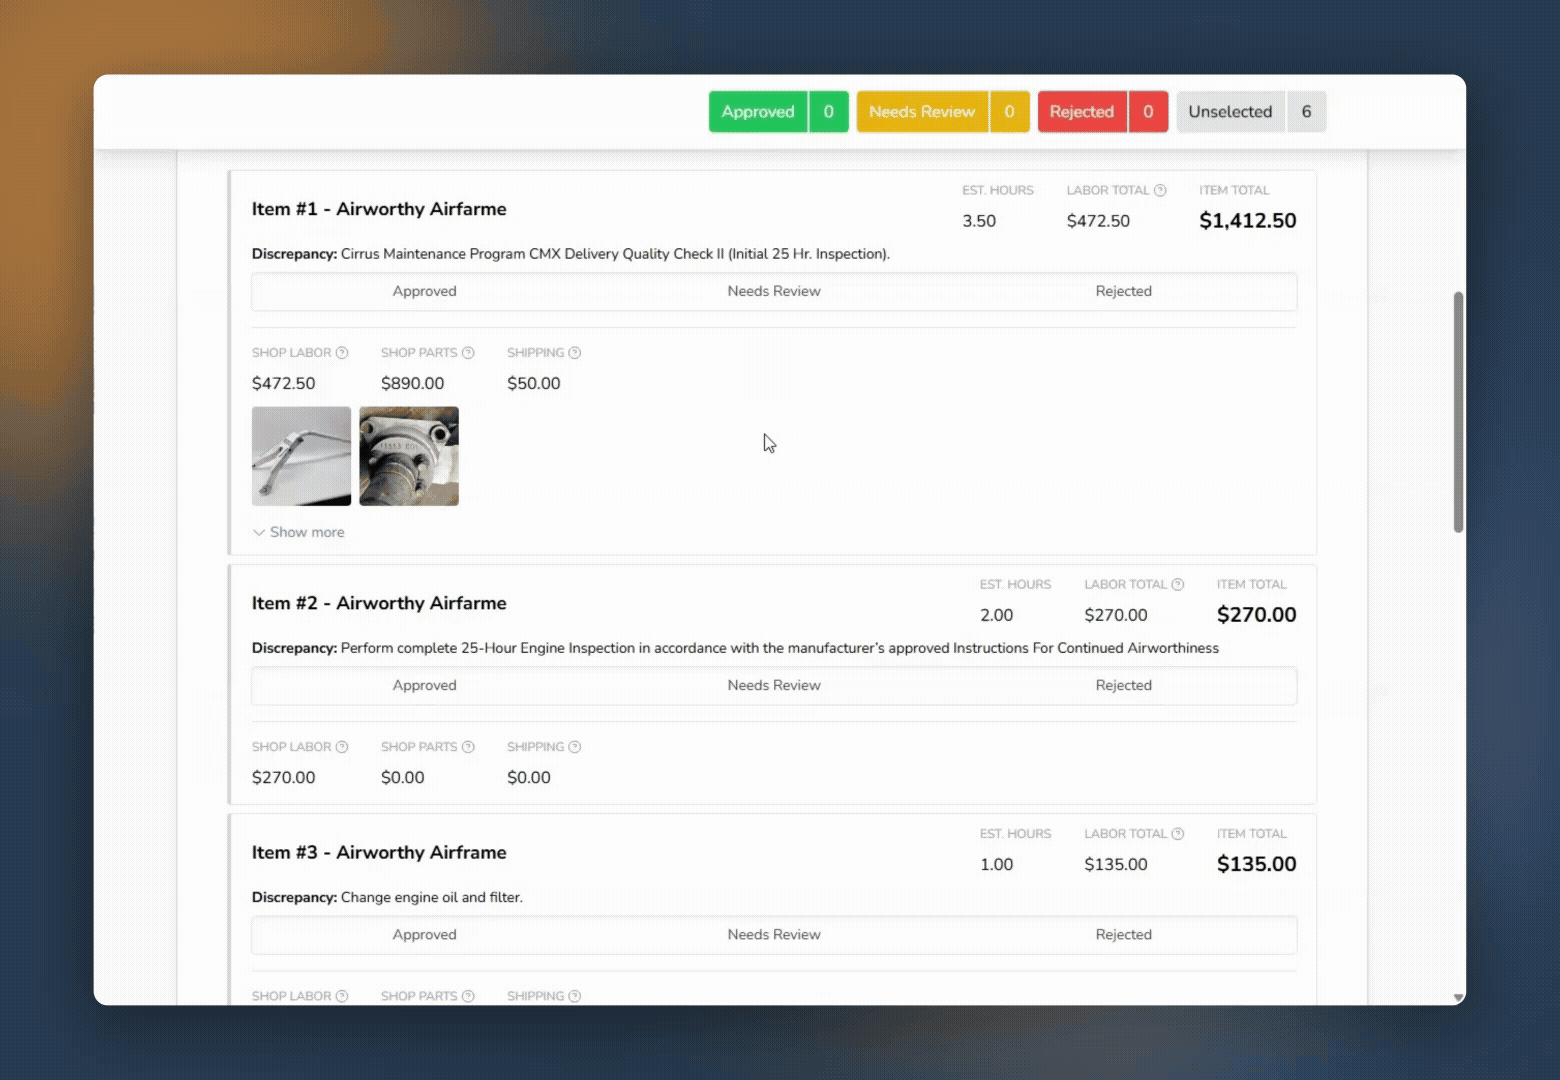Open the engine part photo thumbnail
The height and width of the screenshot is (1080, 1560).
409,456
